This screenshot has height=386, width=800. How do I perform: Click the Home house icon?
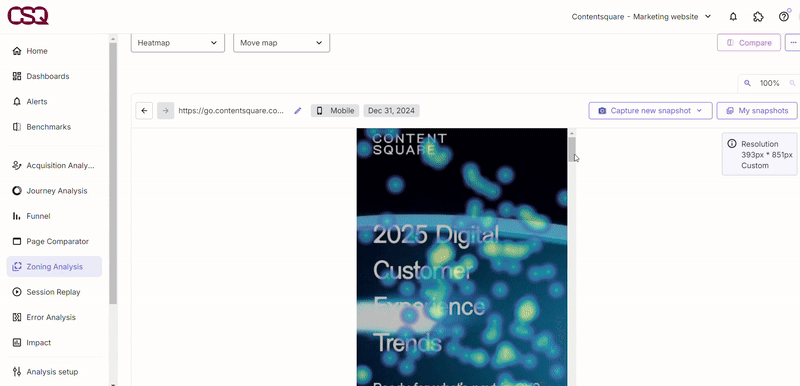[x=17, y=51]
